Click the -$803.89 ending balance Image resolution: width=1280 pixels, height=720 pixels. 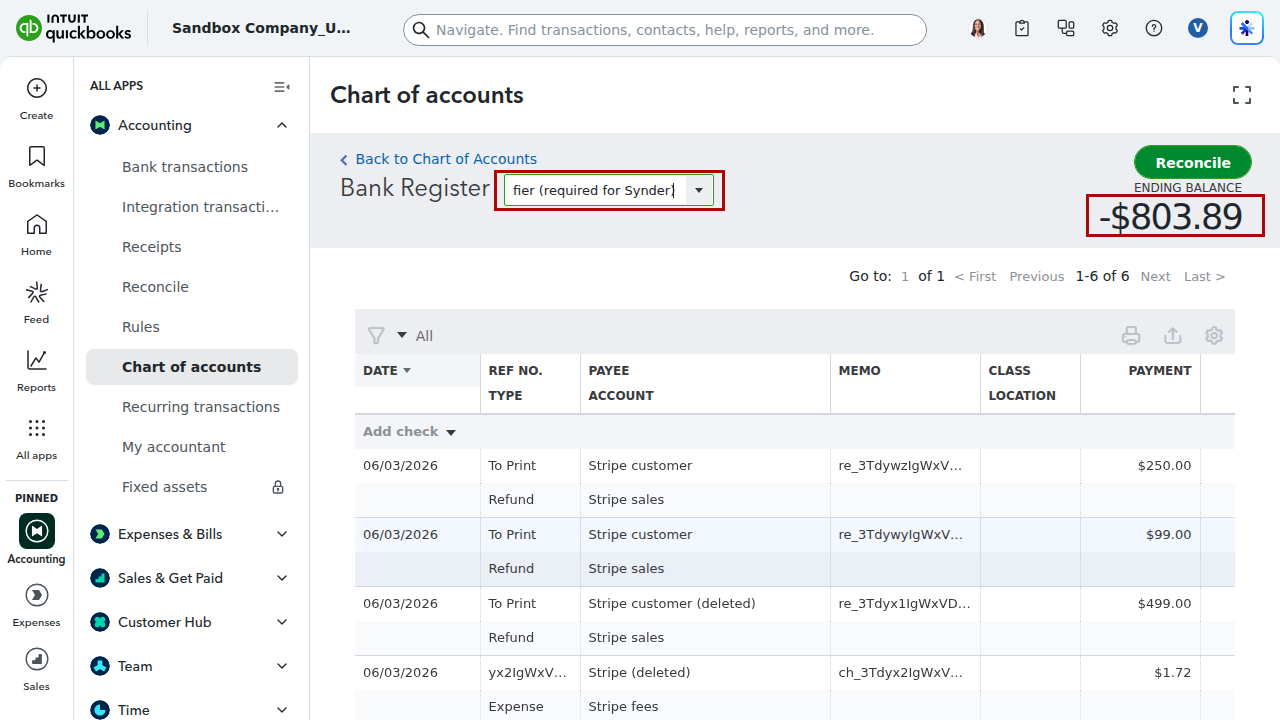click(x=1171, y=217)
